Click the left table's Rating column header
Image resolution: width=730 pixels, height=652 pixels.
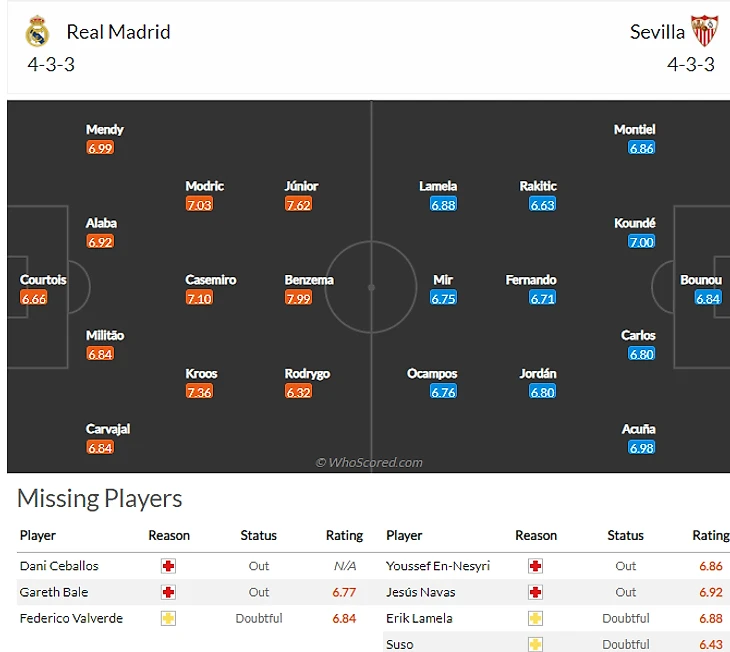344,536
